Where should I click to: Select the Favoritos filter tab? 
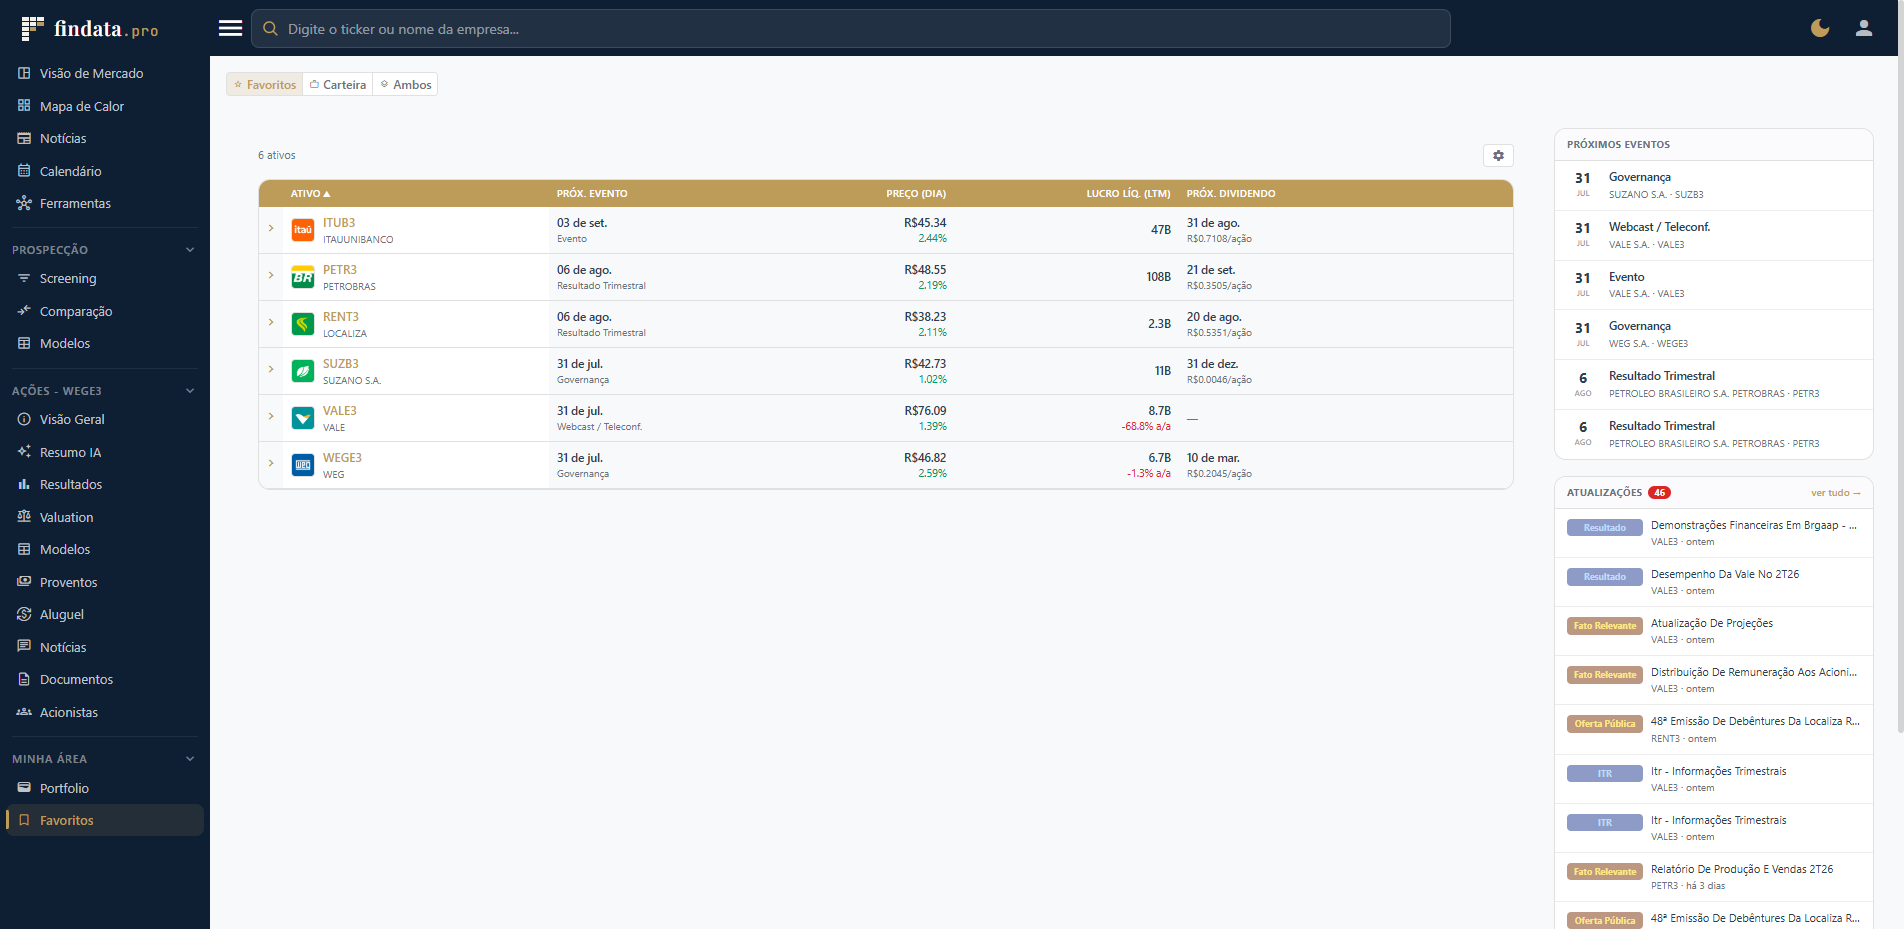(x=265, y=85)
